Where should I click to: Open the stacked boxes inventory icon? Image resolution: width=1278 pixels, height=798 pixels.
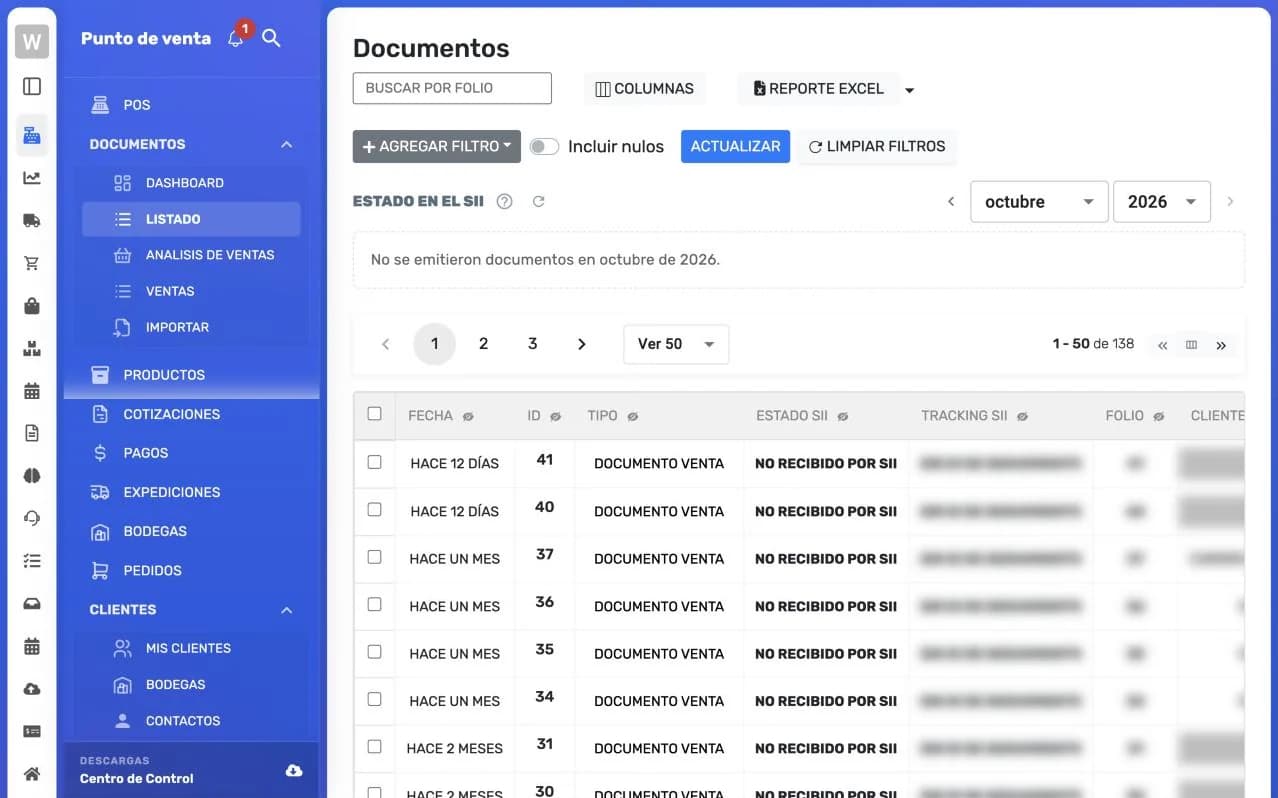point(32,349)
